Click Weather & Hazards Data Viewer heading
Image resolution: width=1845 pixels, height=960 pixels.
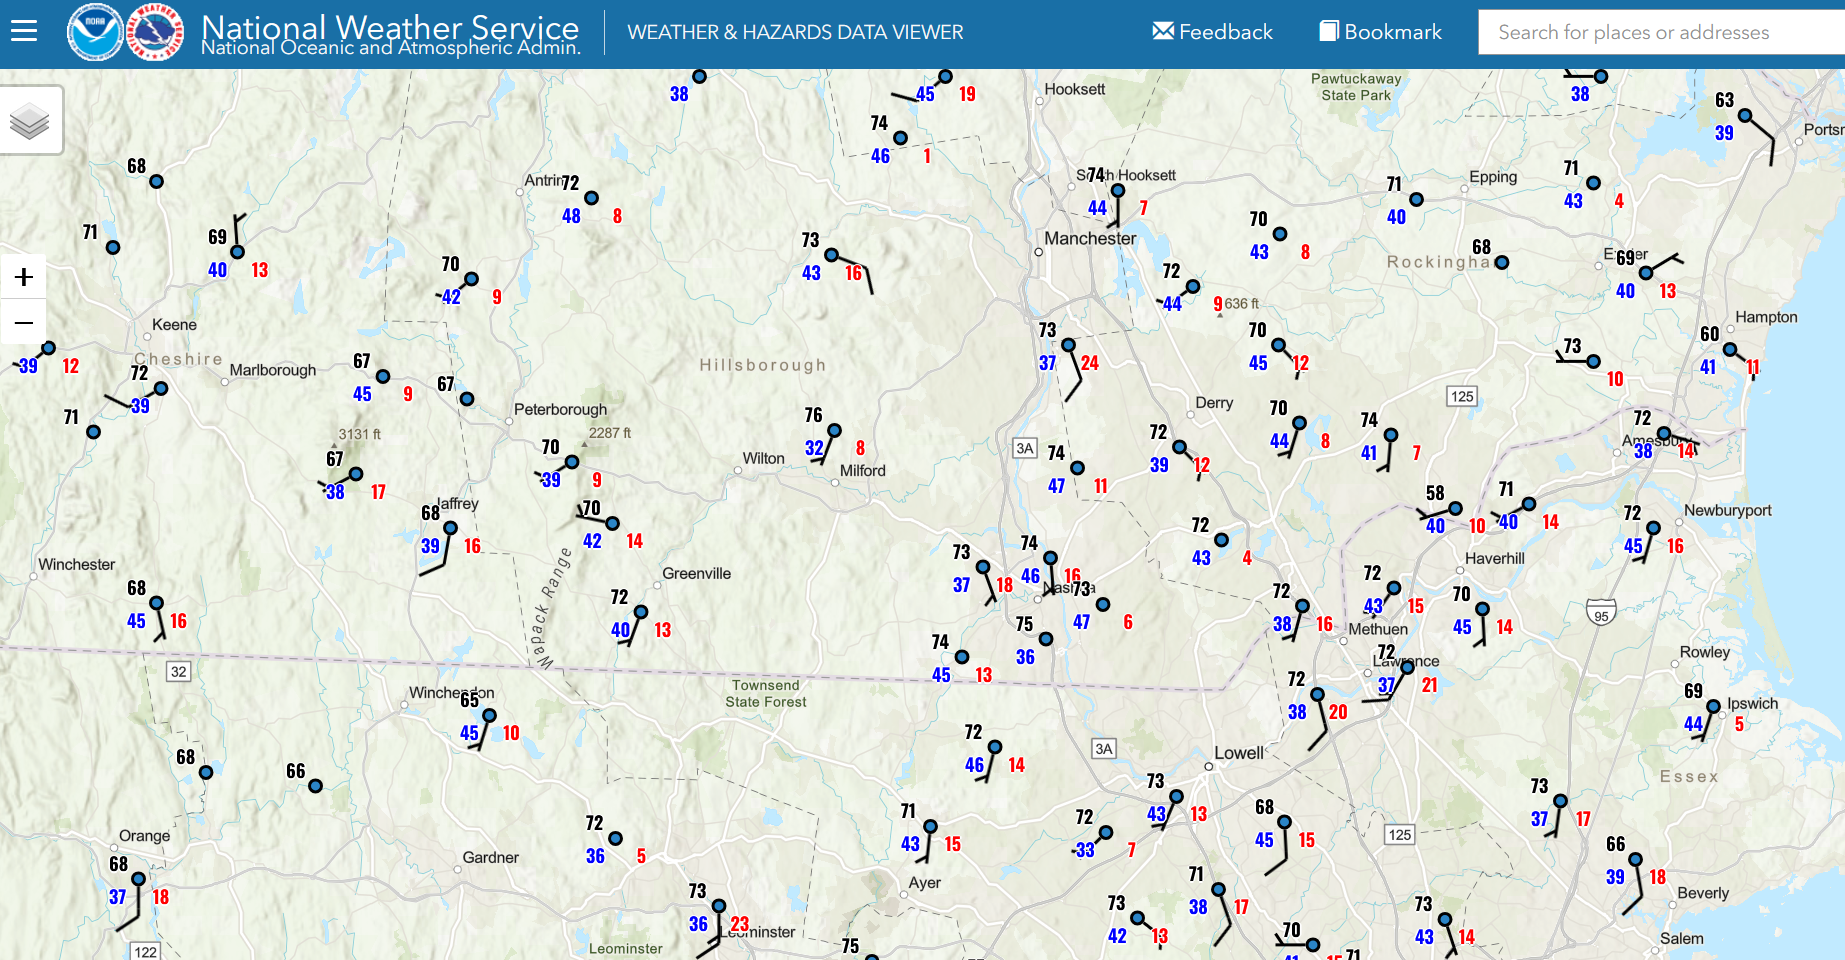(795, 32)
